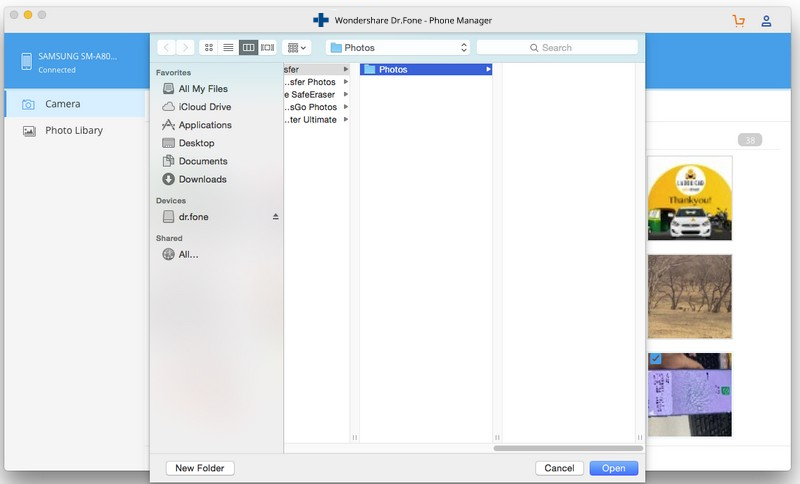Open the shopping cart icon
The width and height of the screenshot is (800, 484).
pos(738,21)
